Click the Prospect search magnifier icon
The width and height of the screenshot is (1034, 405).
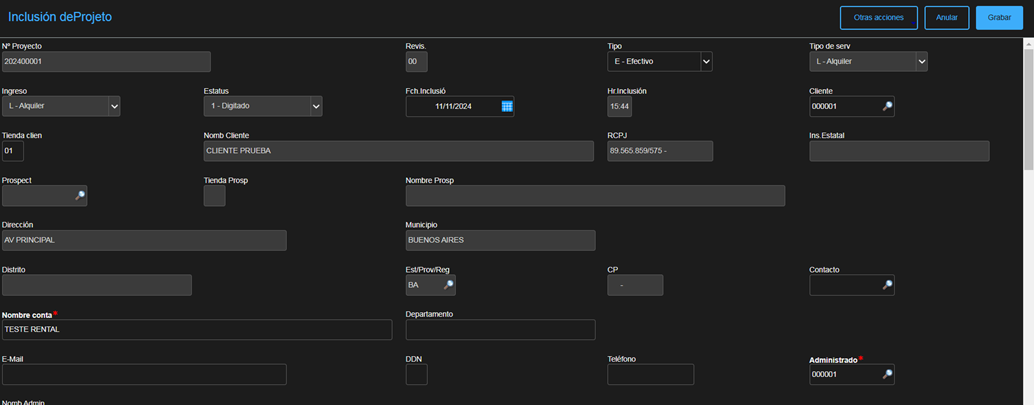[80, 195]
